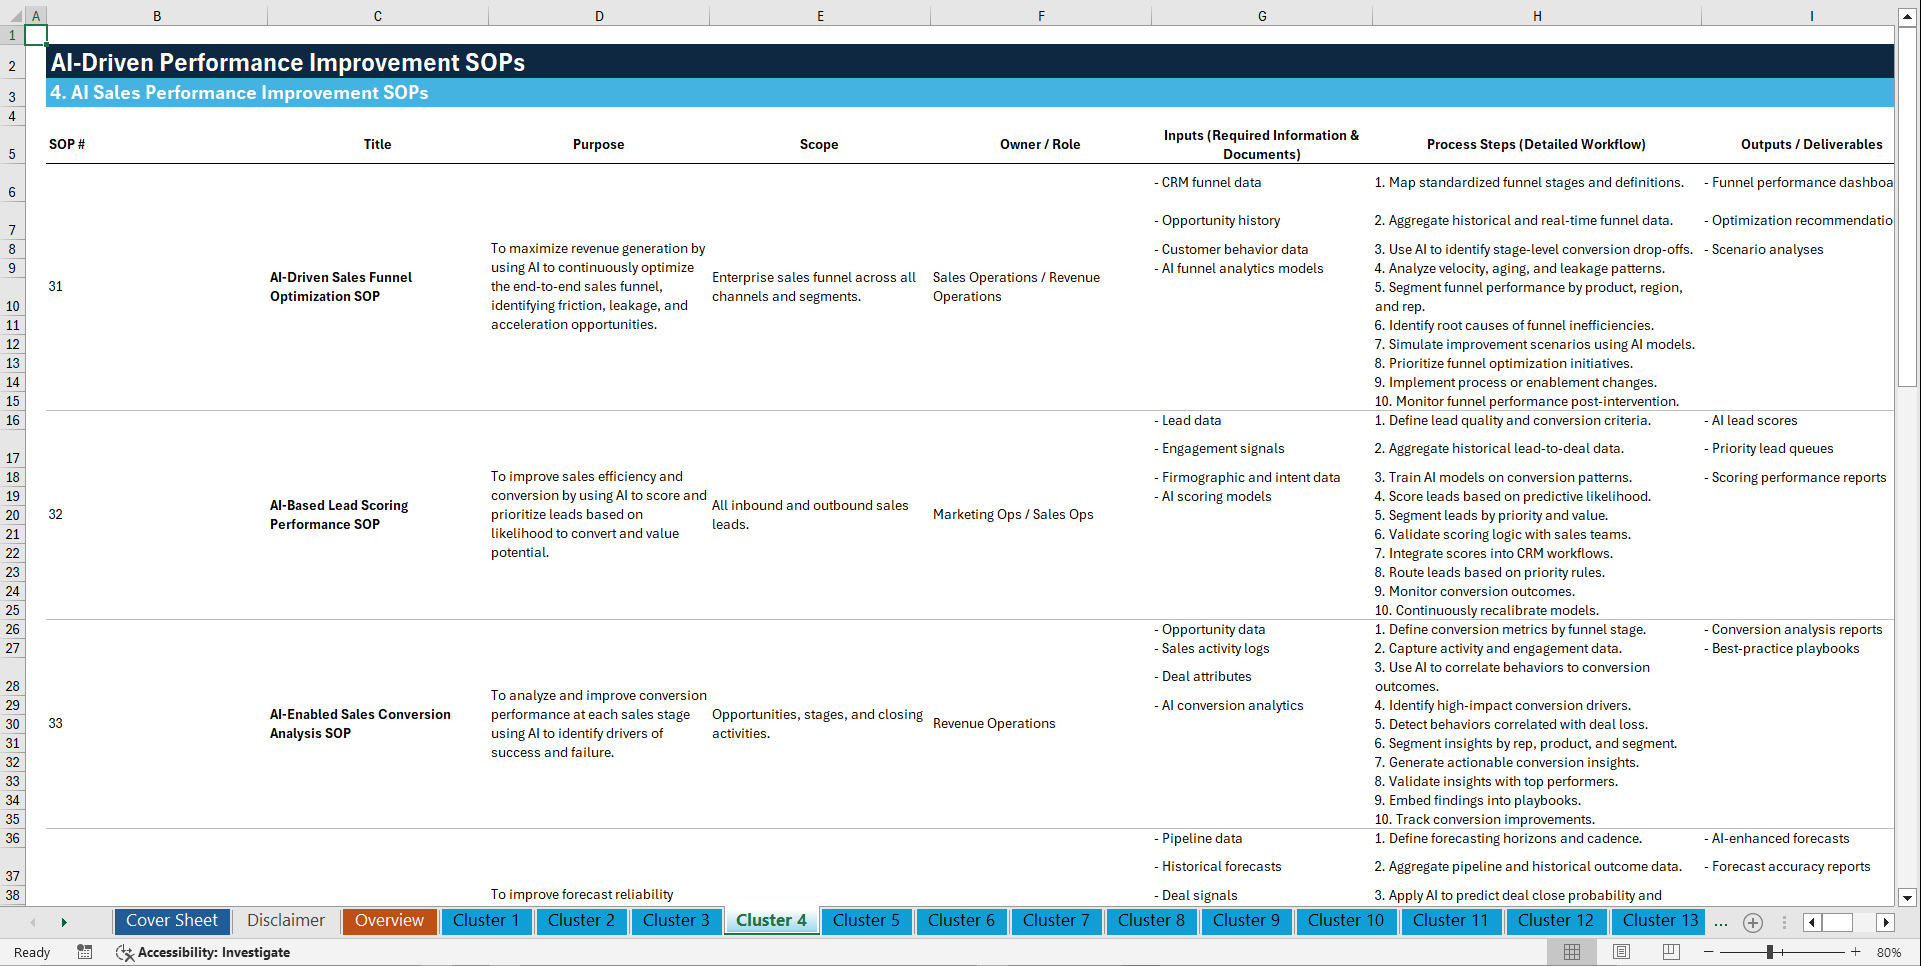Click the Select All triangle above row 1

14,15
